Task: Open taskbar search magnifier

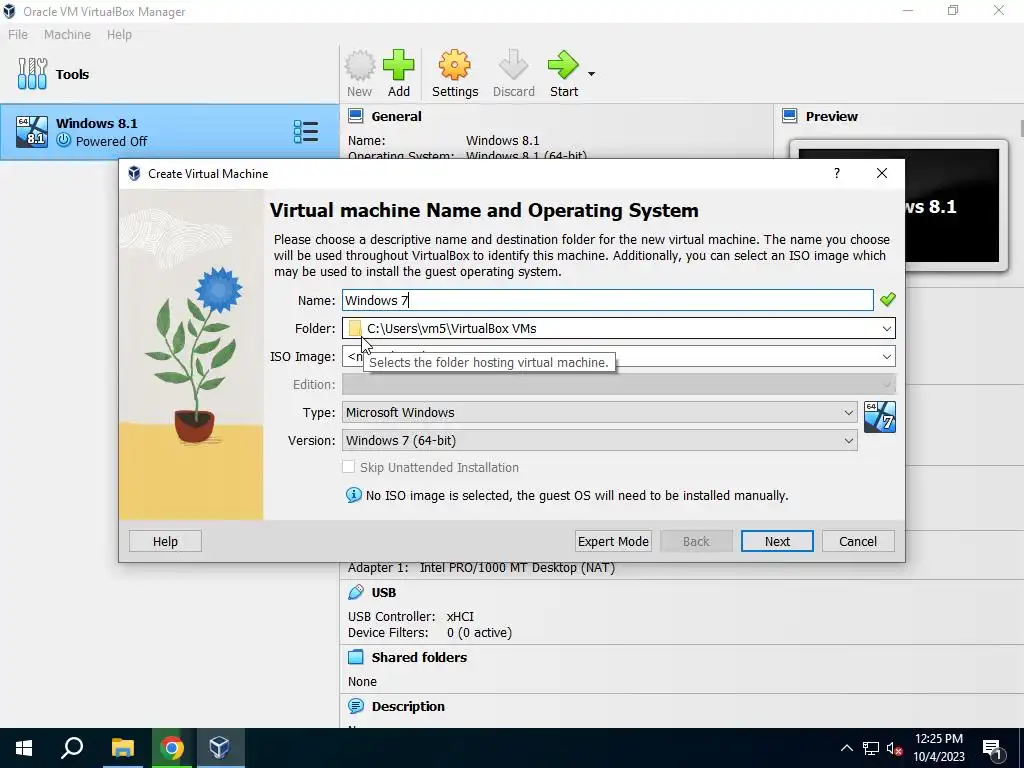Action: tap(72, 748)
